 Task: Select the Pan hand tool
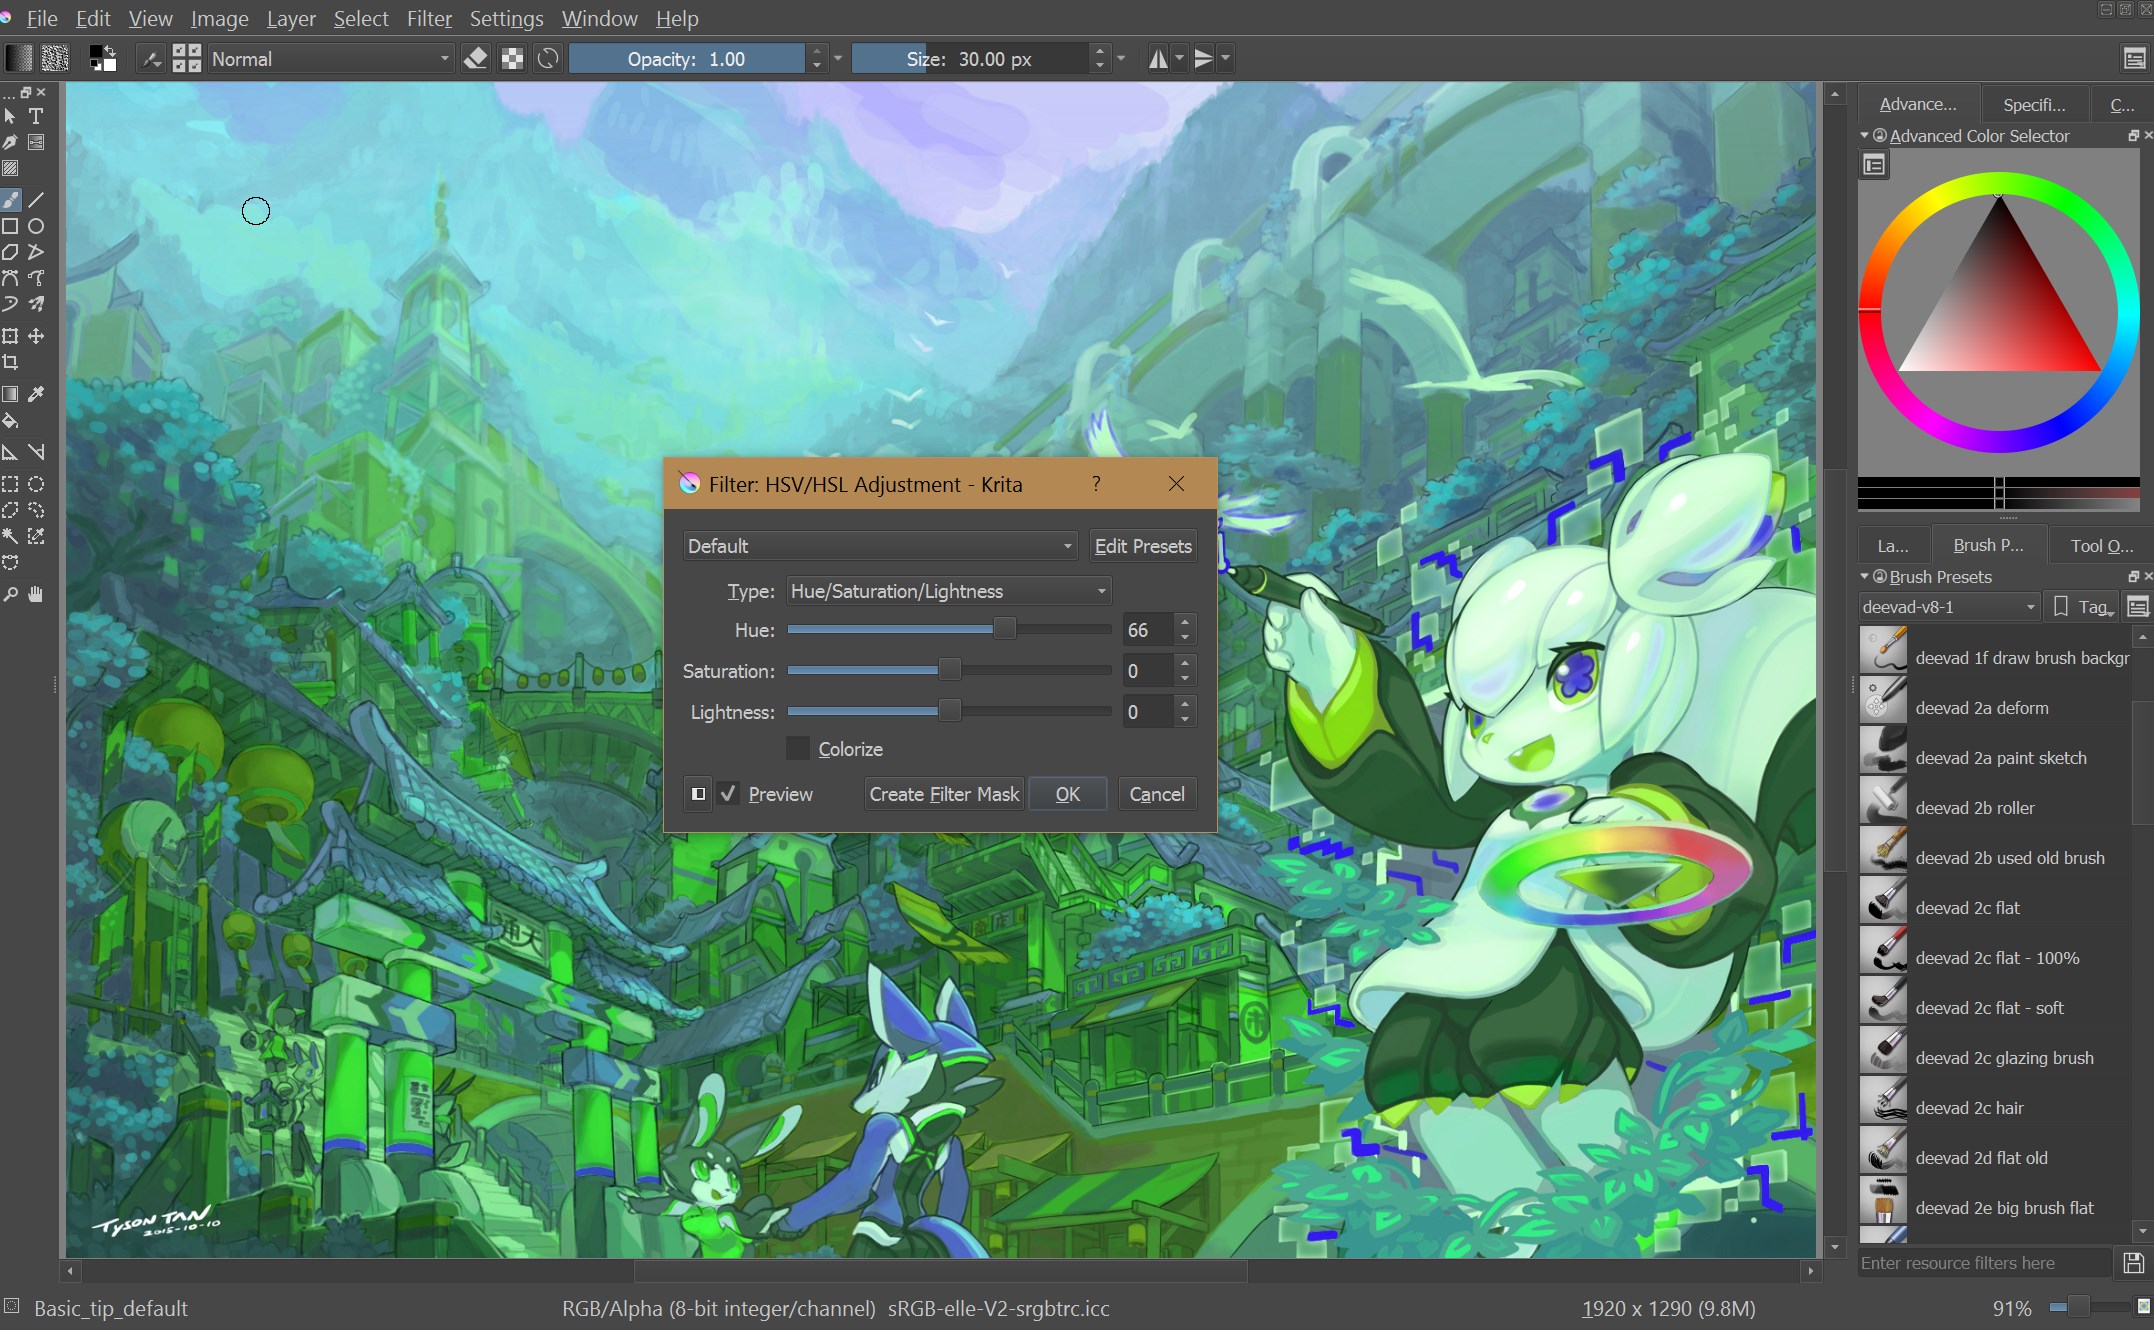(x=36, y=594)
